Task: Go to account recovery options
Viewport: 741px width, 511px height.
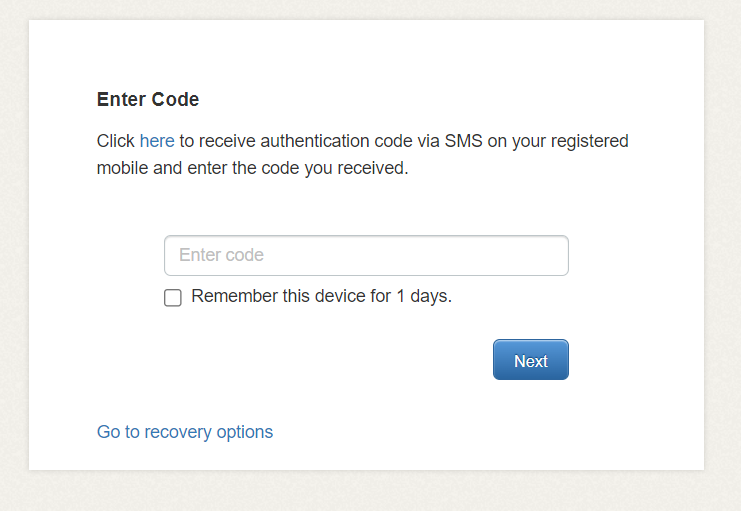Action: 185,432
